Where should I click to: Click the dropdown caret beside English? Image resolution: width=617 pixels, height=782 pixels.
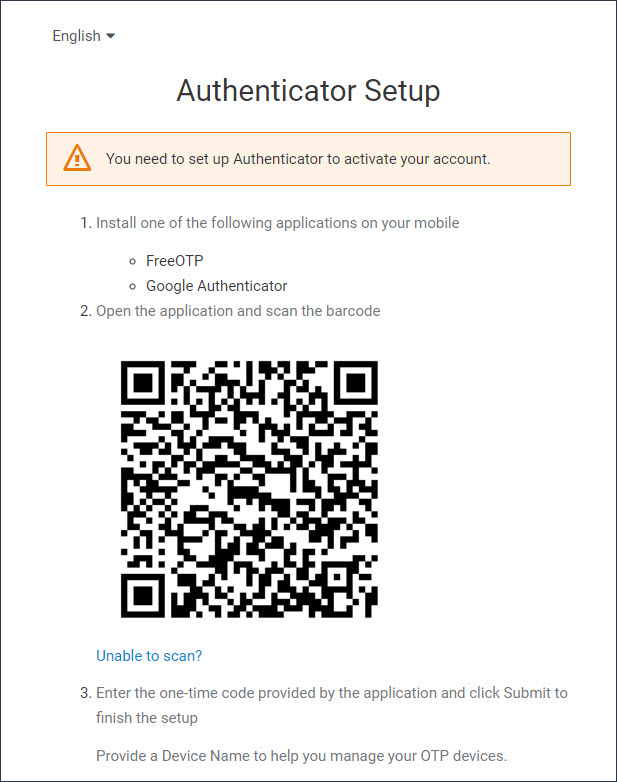click(111, 36)
